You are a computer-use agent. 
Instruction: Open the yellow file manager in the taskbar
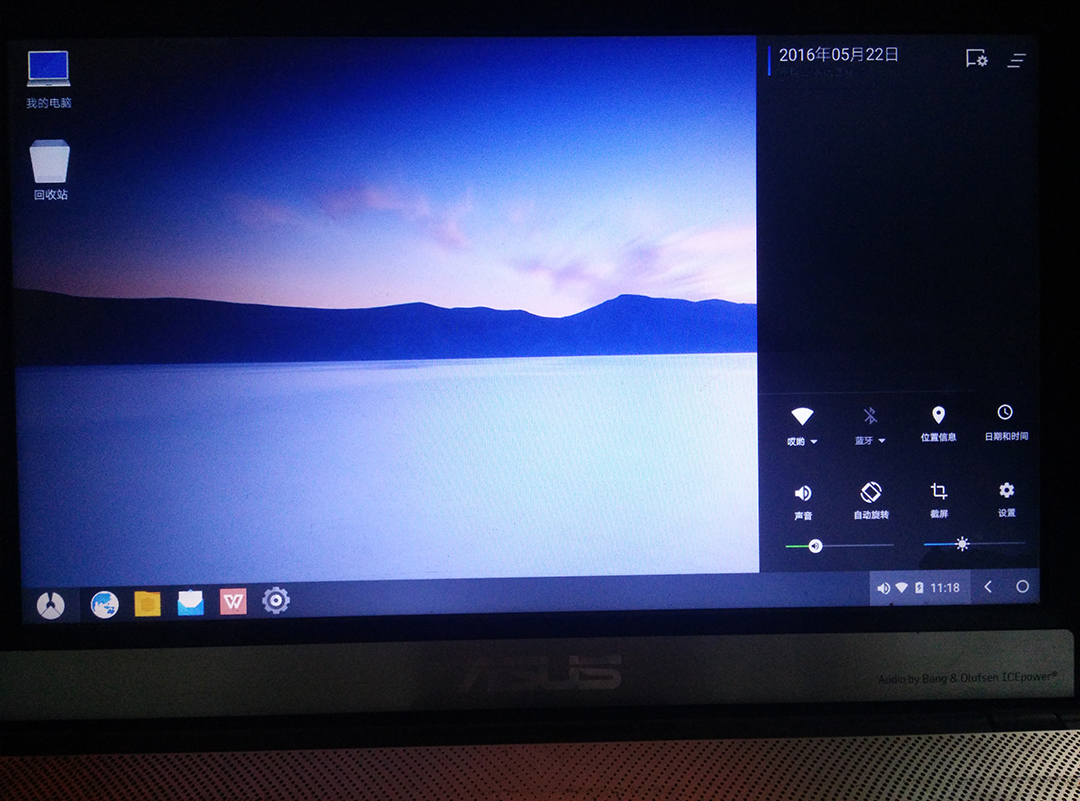pyautogui.click(x=147, y=603)
